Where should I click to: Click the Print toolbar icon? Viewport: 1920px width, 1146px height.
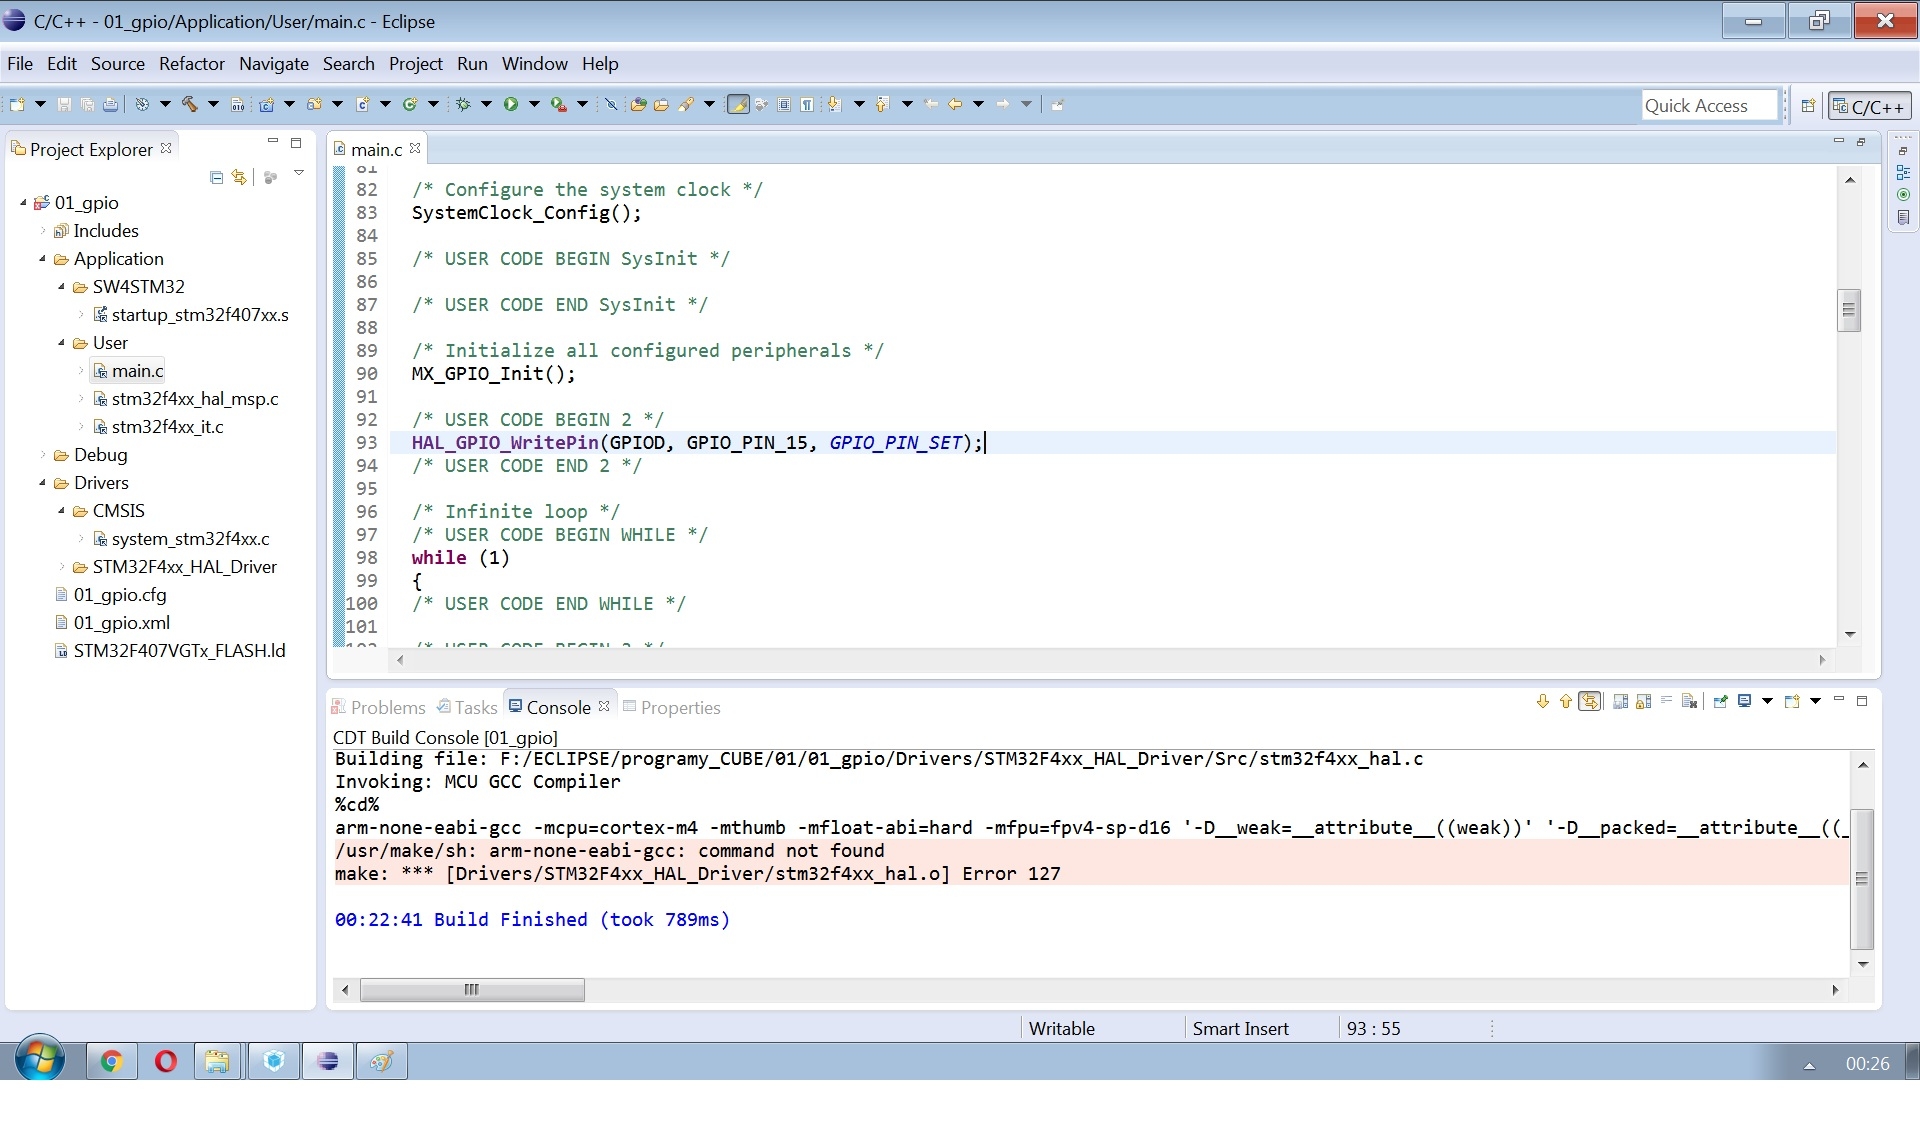(110, 104)
